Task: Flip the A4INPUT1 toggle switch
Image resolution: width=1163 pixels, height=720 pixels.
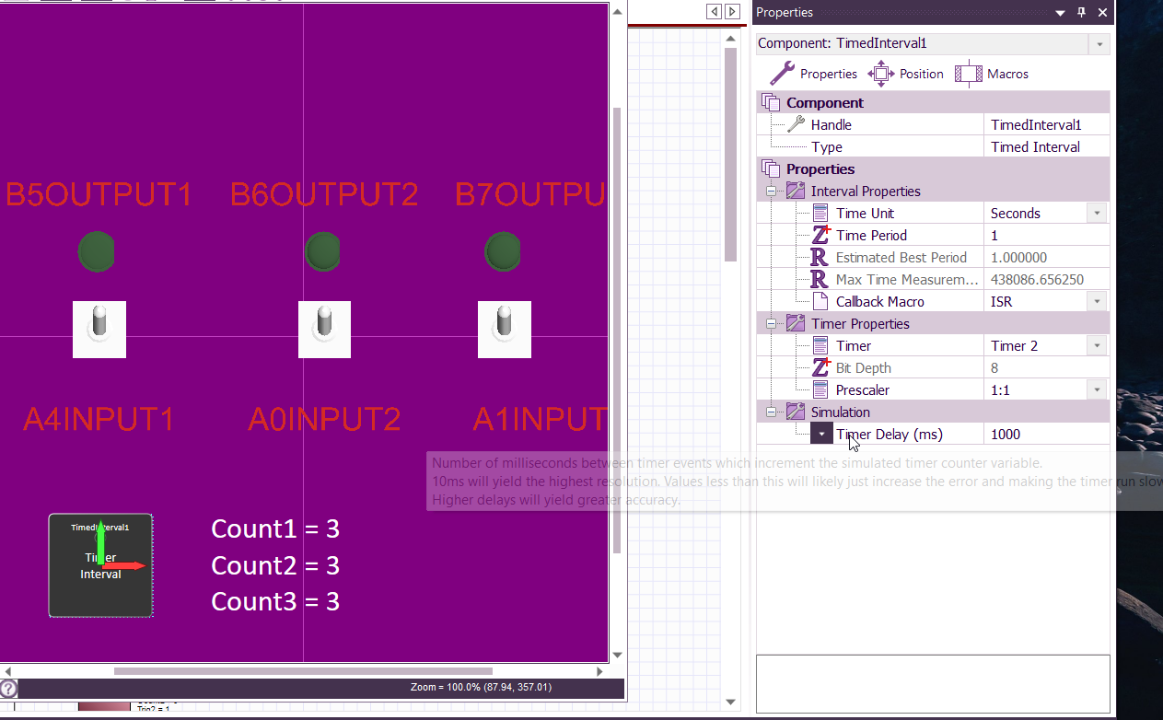Action: pyautogui.click(x=98, y=329)
